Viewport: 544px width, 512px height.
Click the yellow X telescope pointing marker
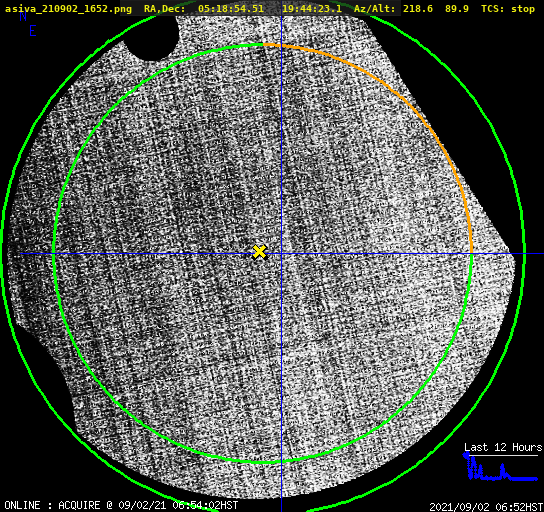[259, 252]
